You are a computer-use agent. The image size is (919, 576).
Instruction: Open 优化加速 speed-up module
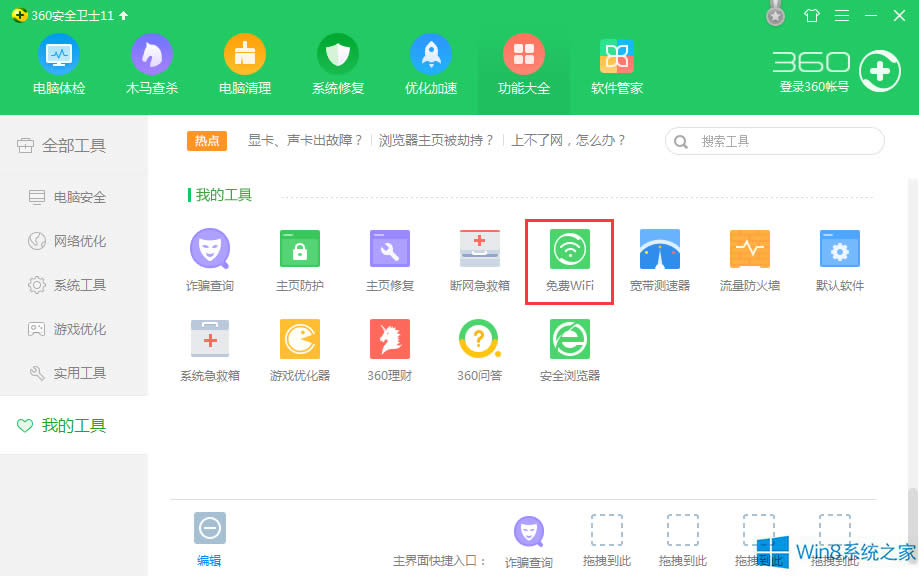[x=431, y=64]
